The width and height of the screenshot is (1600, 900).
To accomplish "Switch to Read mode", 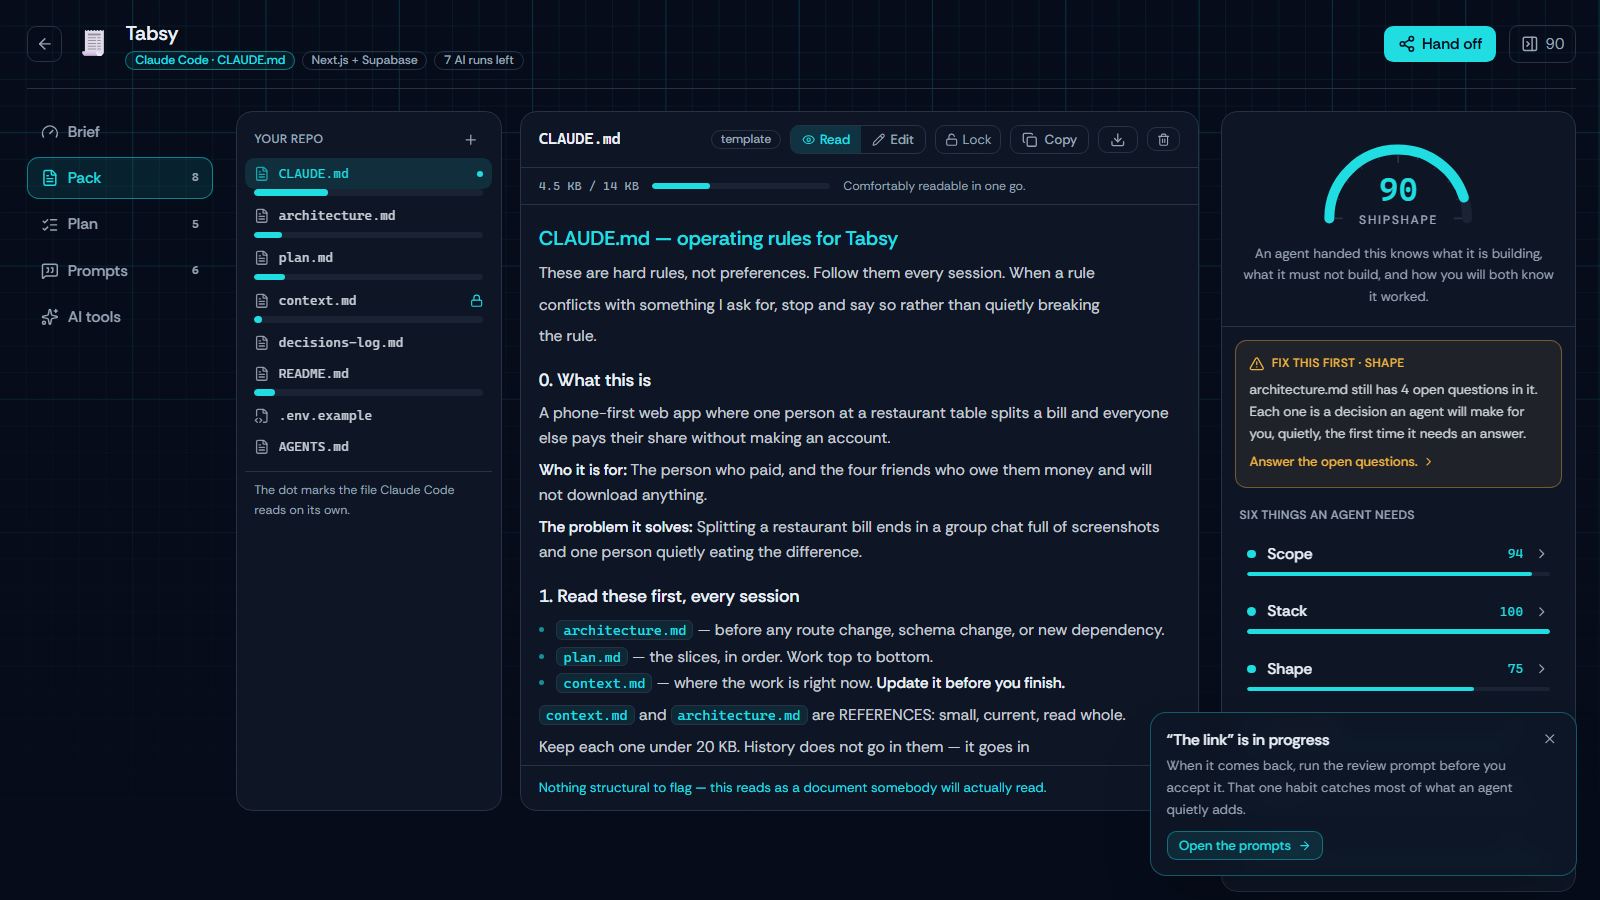I will (826, 140).
